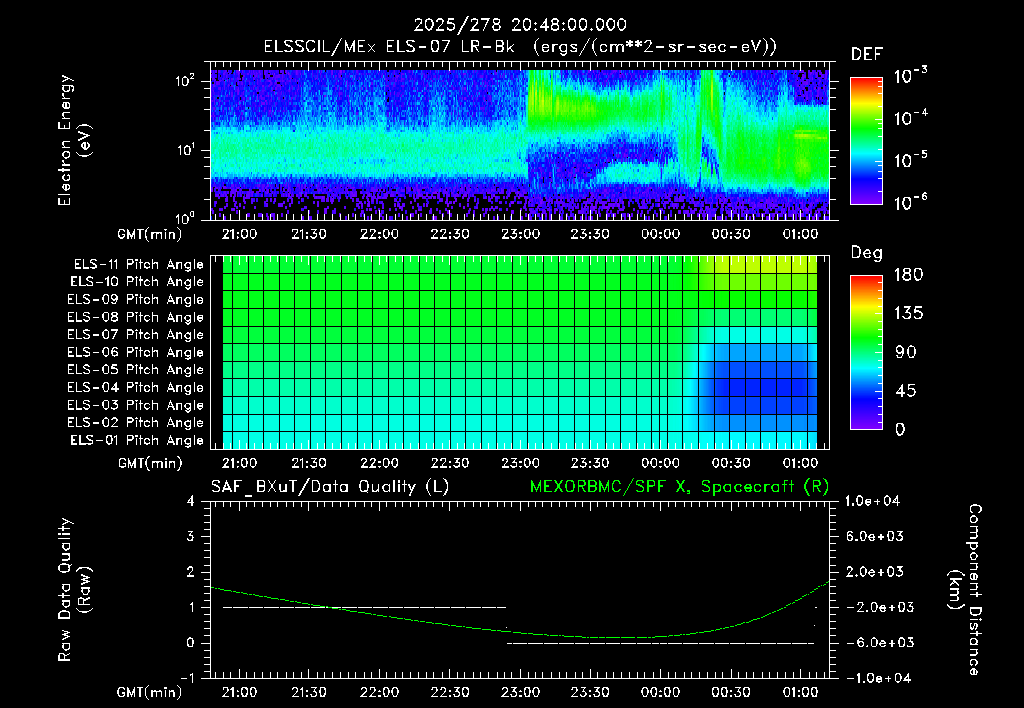This screenshot has height=708, width=1024.
Task: Select the ELS-07 Pitch Angle row label
Action: [136, 334]
